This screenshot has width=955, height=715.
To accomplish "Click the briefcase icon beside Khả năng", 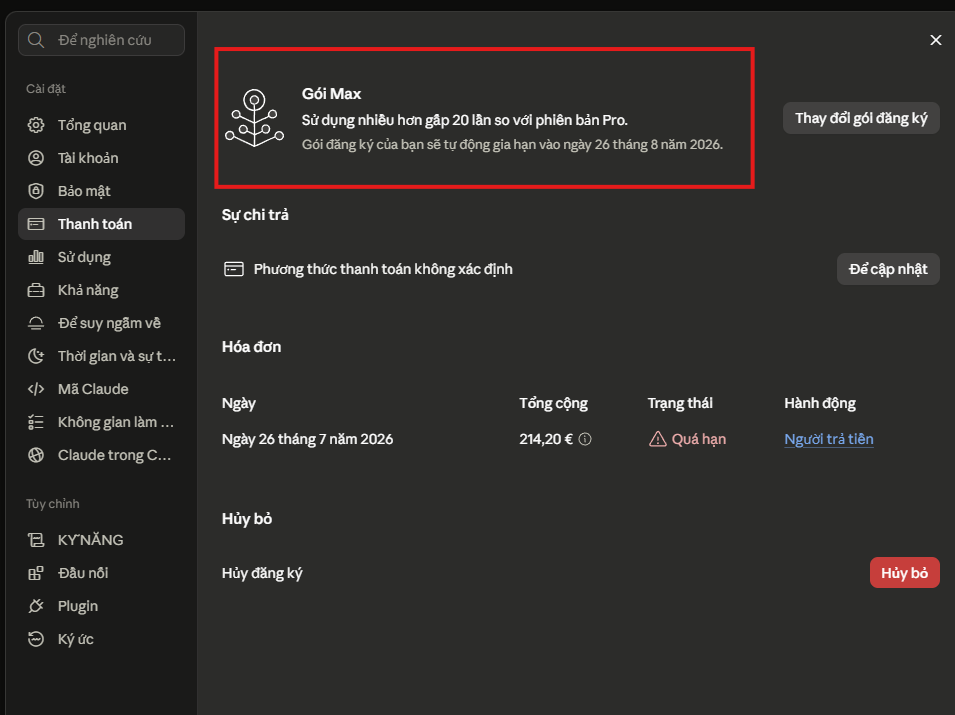I will (x=36, y=290).
